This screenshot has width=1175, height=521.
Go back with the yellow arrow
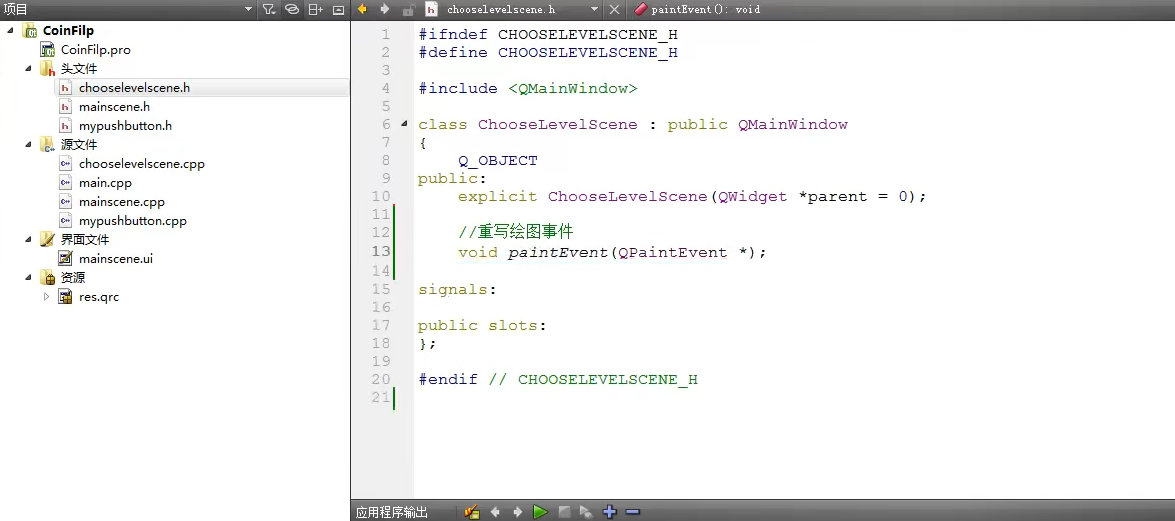pos(362,9)
